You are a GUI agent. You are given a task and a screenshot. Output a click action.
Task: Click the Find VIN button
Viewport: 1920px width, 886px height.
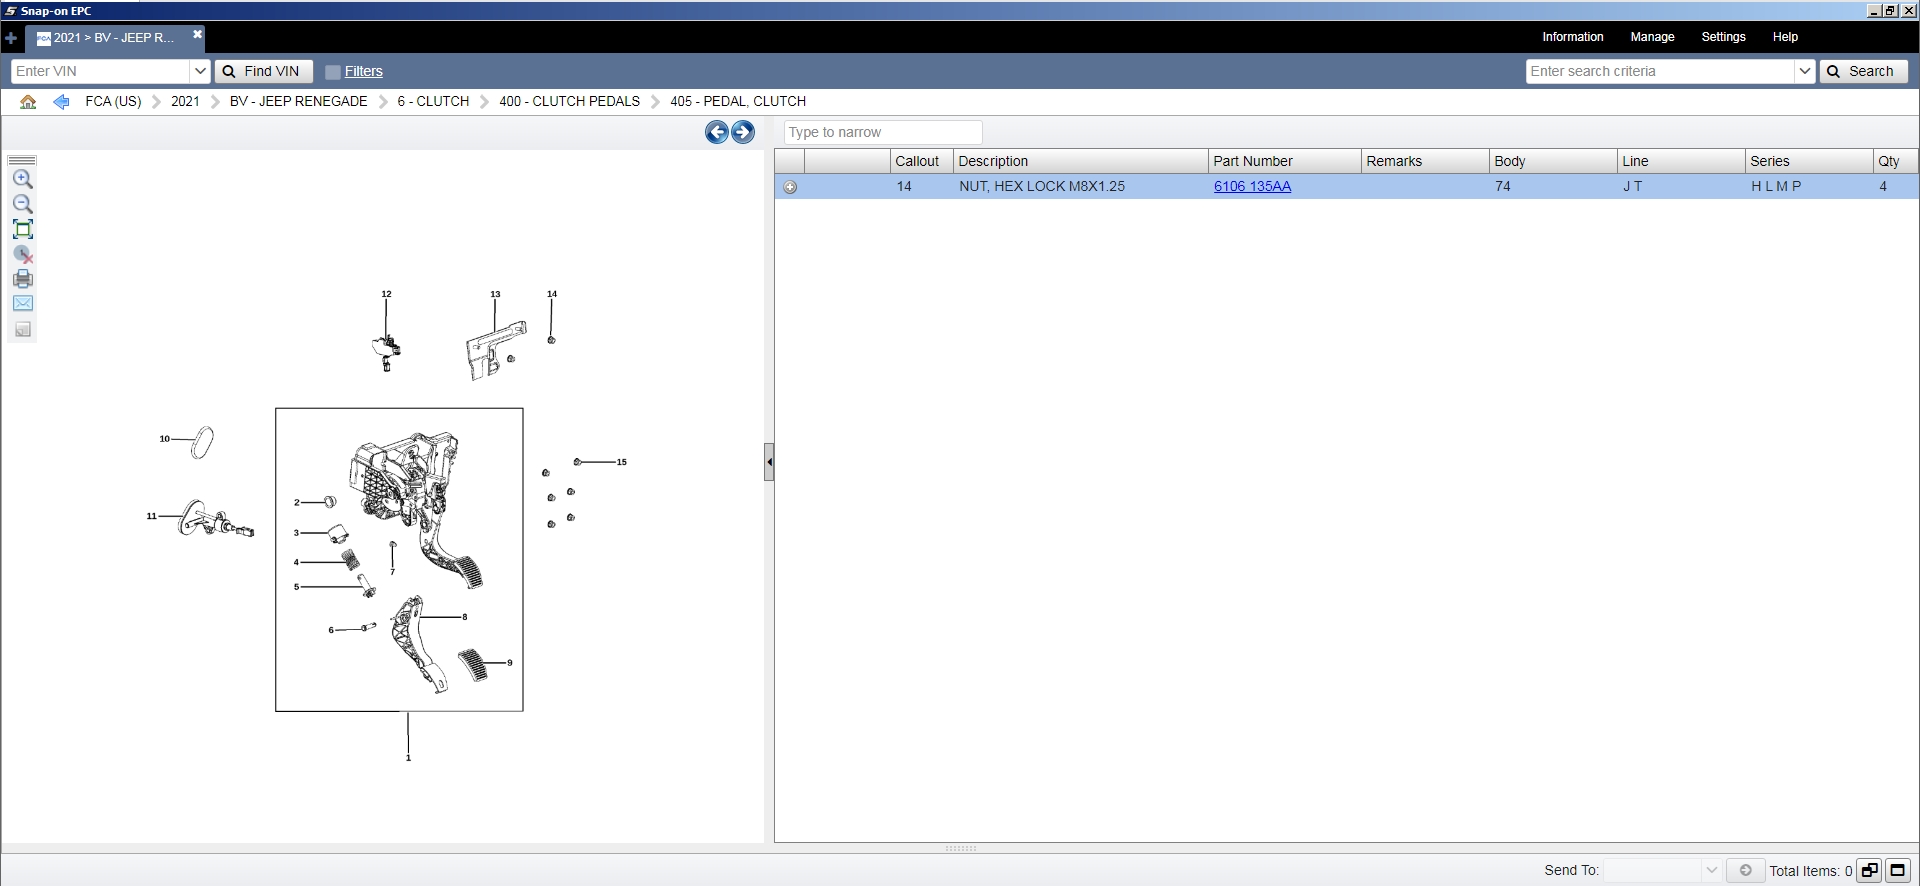click(263, 71)
